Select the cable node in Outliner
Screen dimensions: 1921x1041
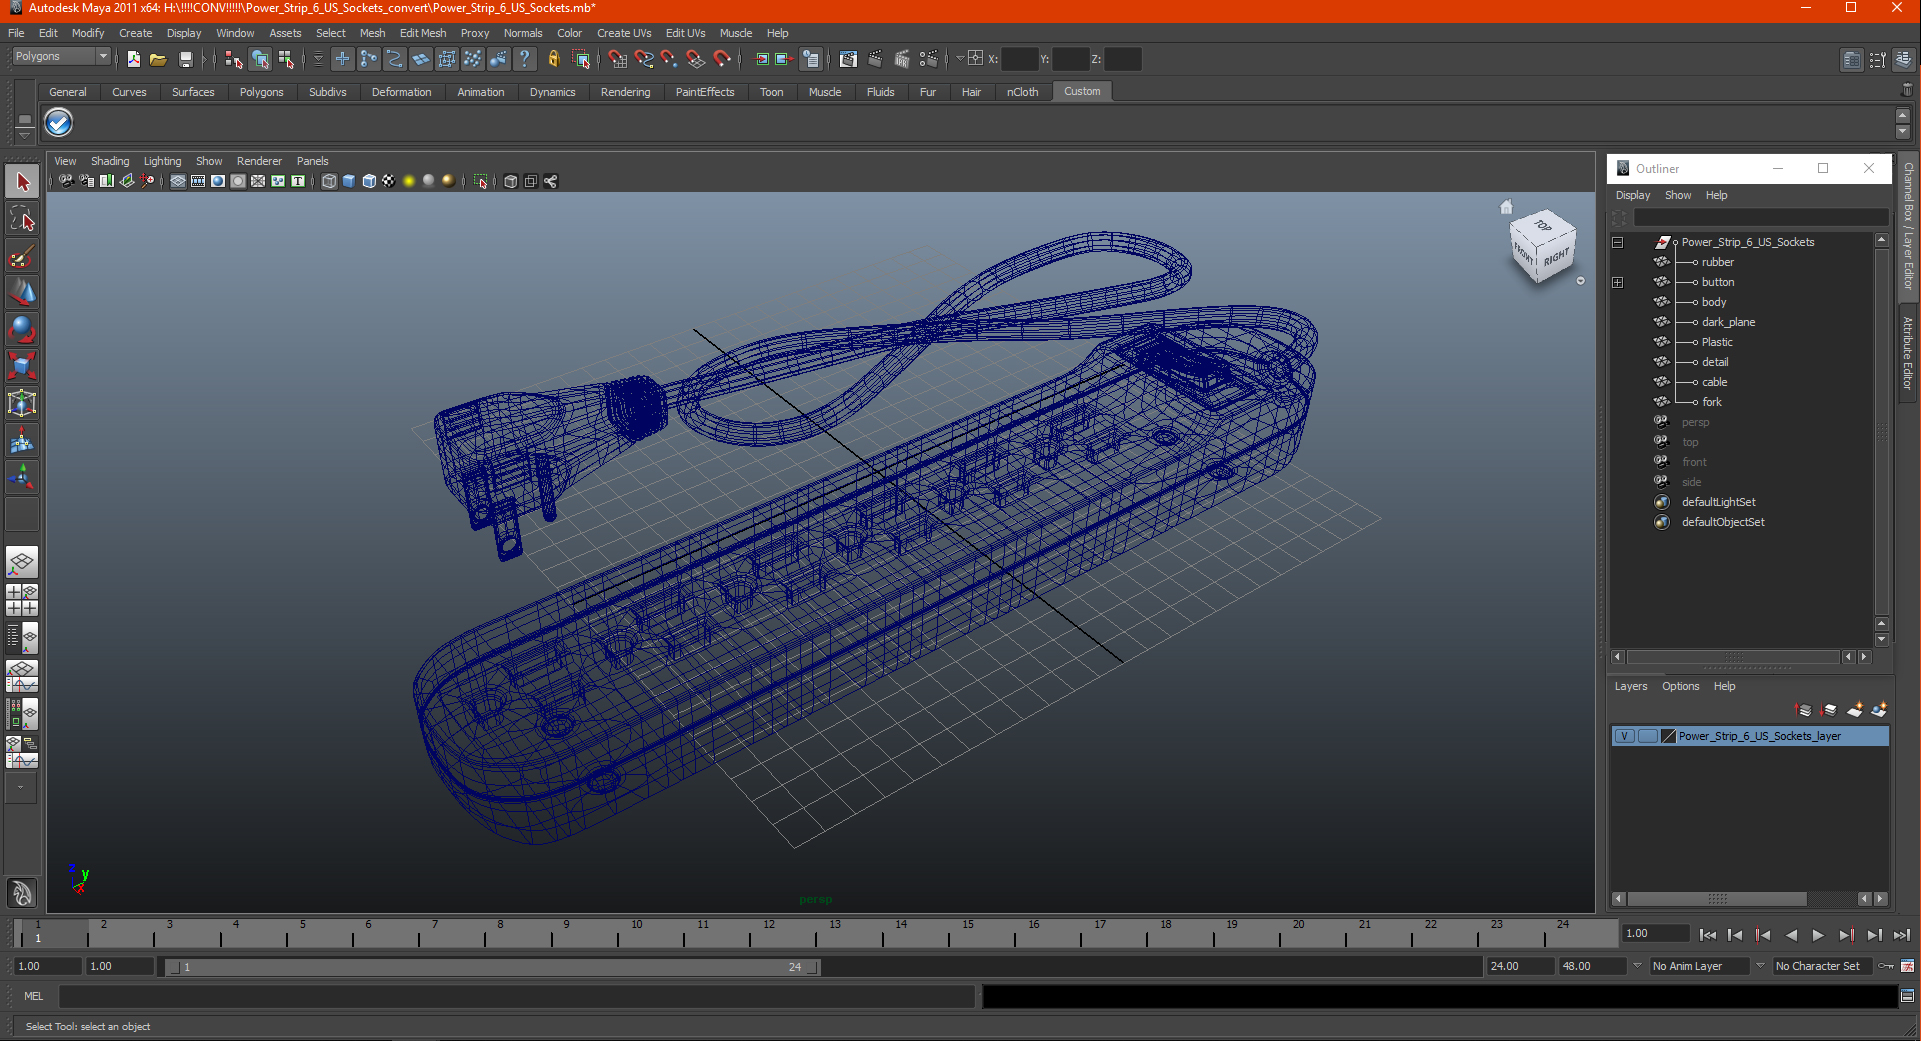(x=1714, y=382)
